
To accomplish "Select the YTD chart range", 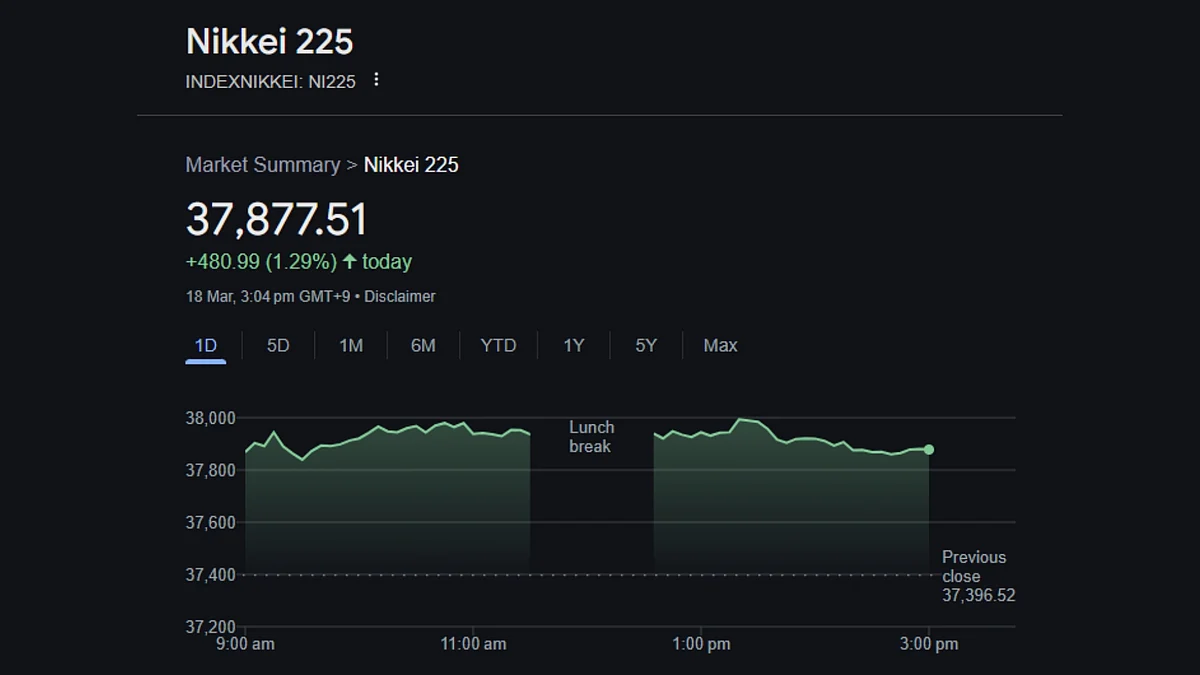I will [x=498, y=346].
